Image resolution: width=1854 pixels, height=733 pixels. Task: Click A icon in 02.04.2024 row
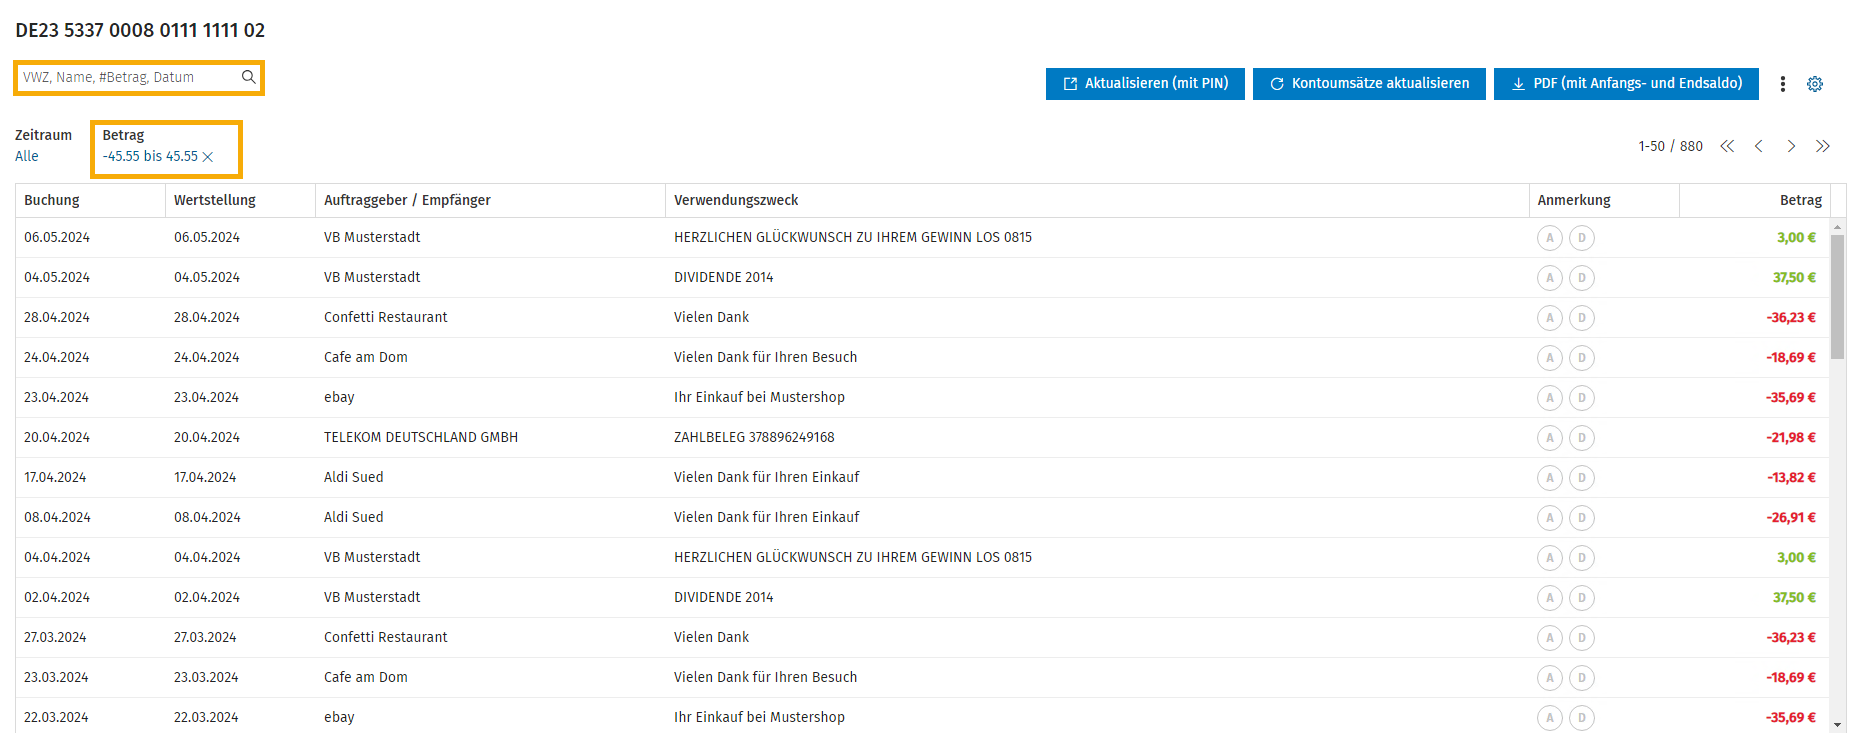1550,598
